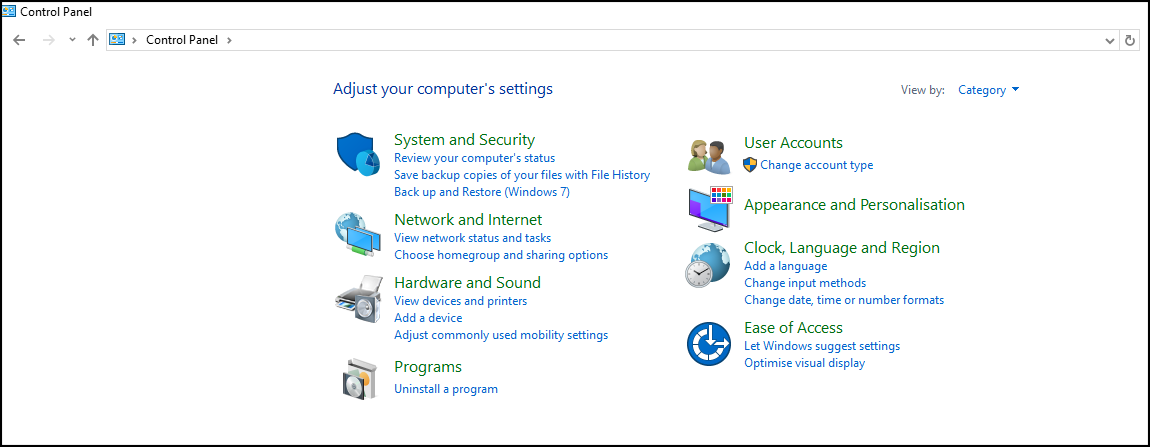Open the Recent locations dropdown arrow
1150x447 pixels.
[x=72, y=40]
